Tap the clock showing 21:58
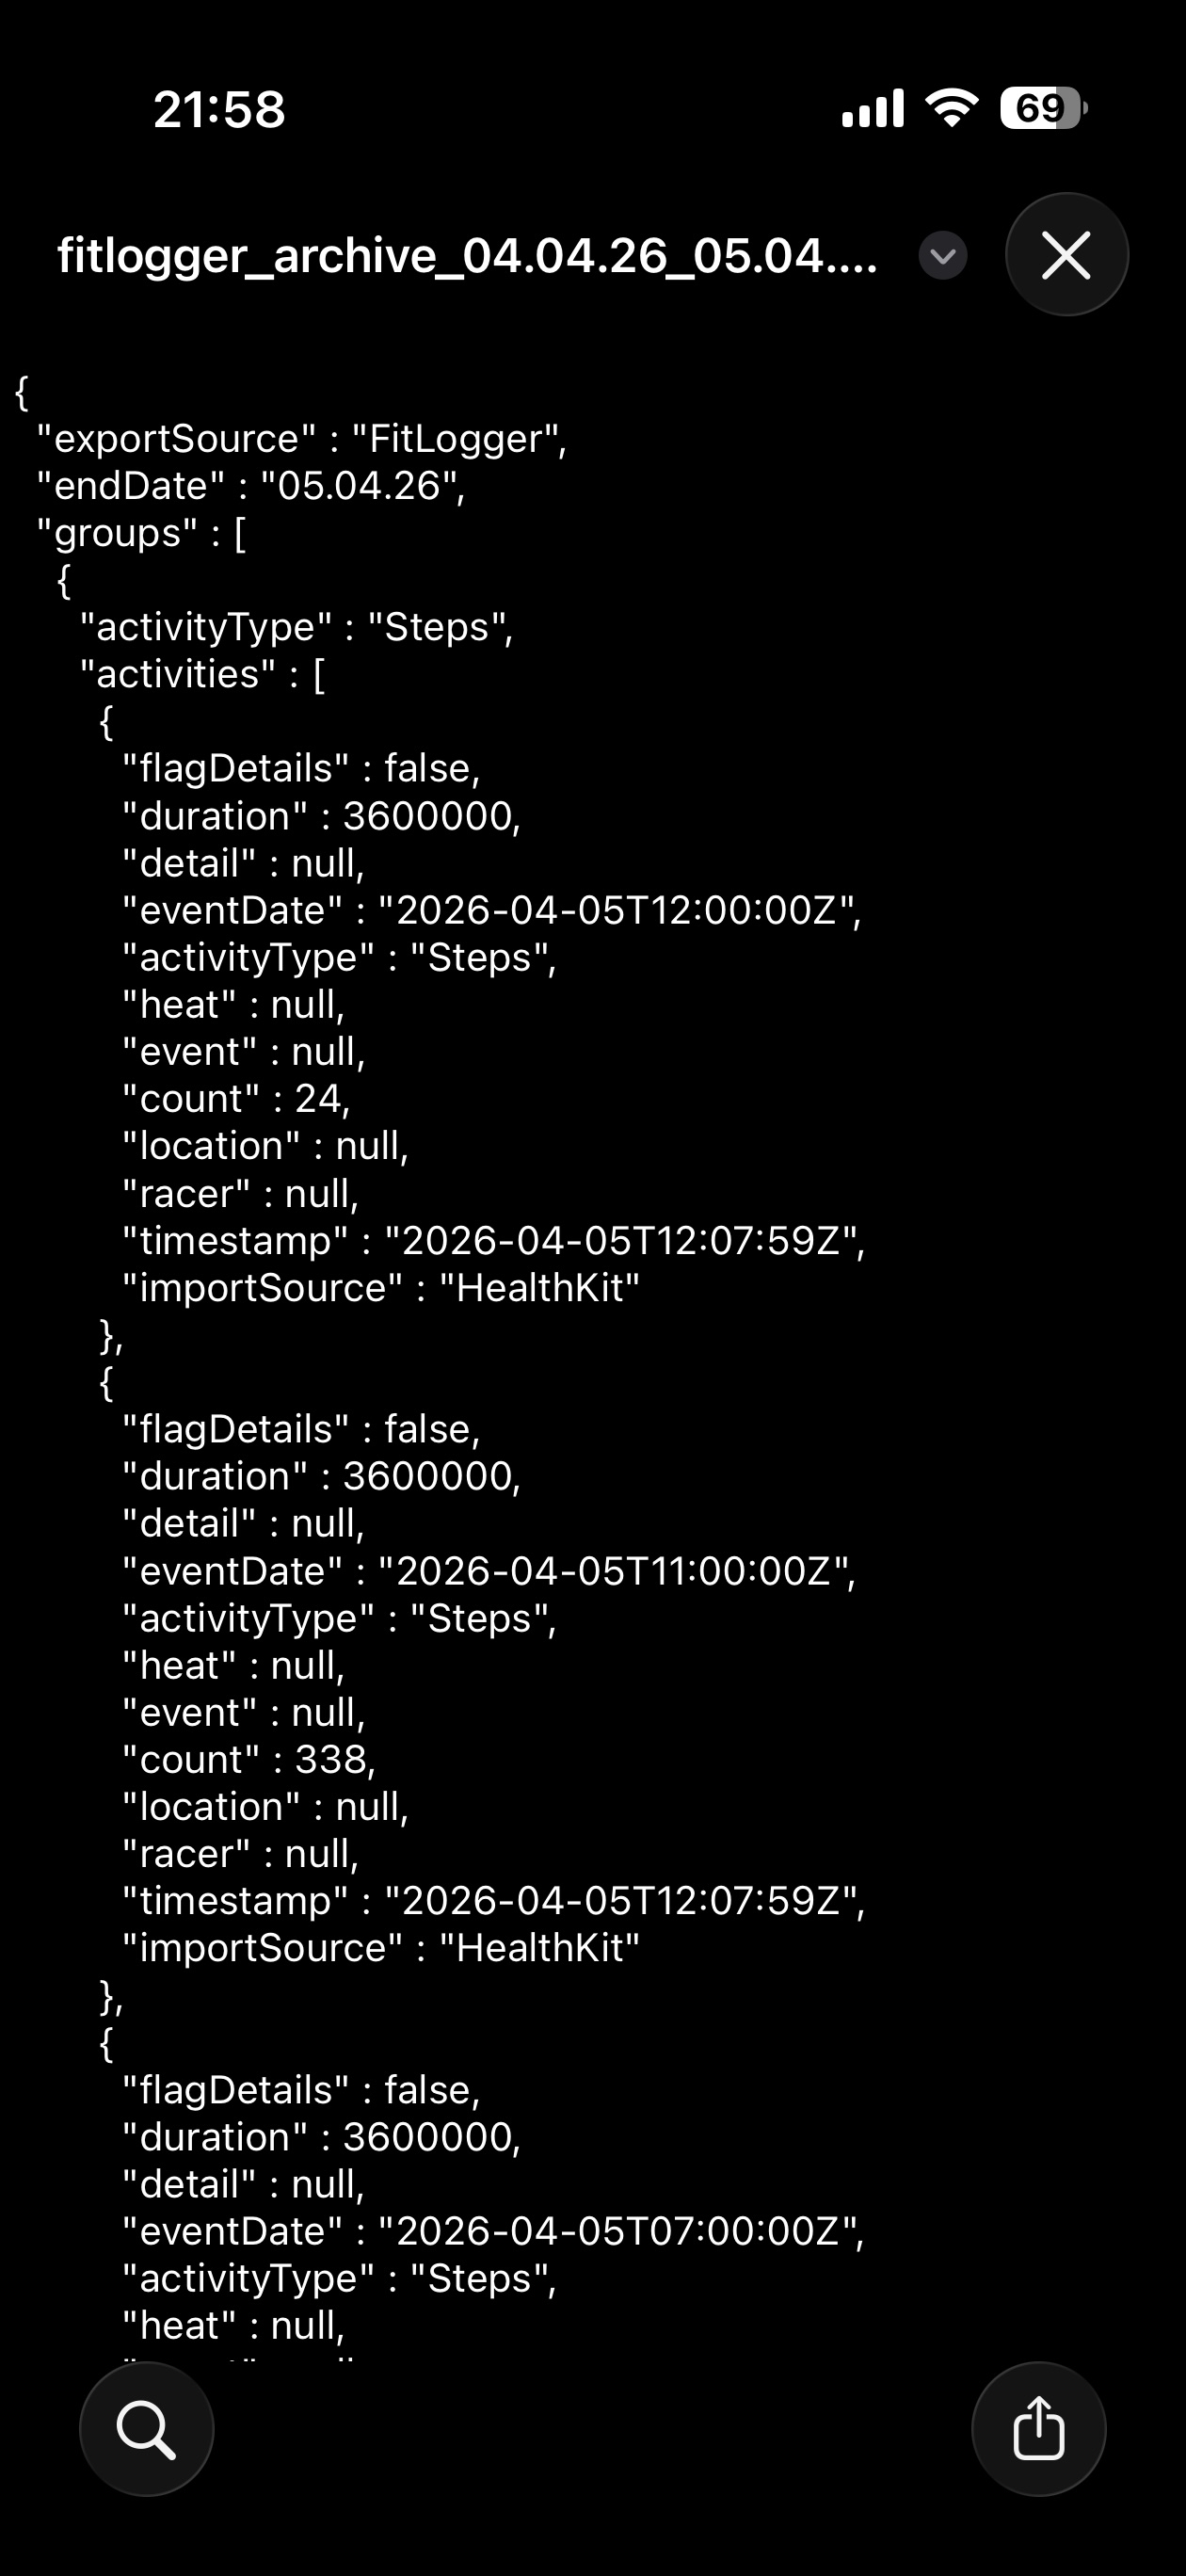Image resolution: width=1186 pixels, height=2576 pixels. click(219, 110)
